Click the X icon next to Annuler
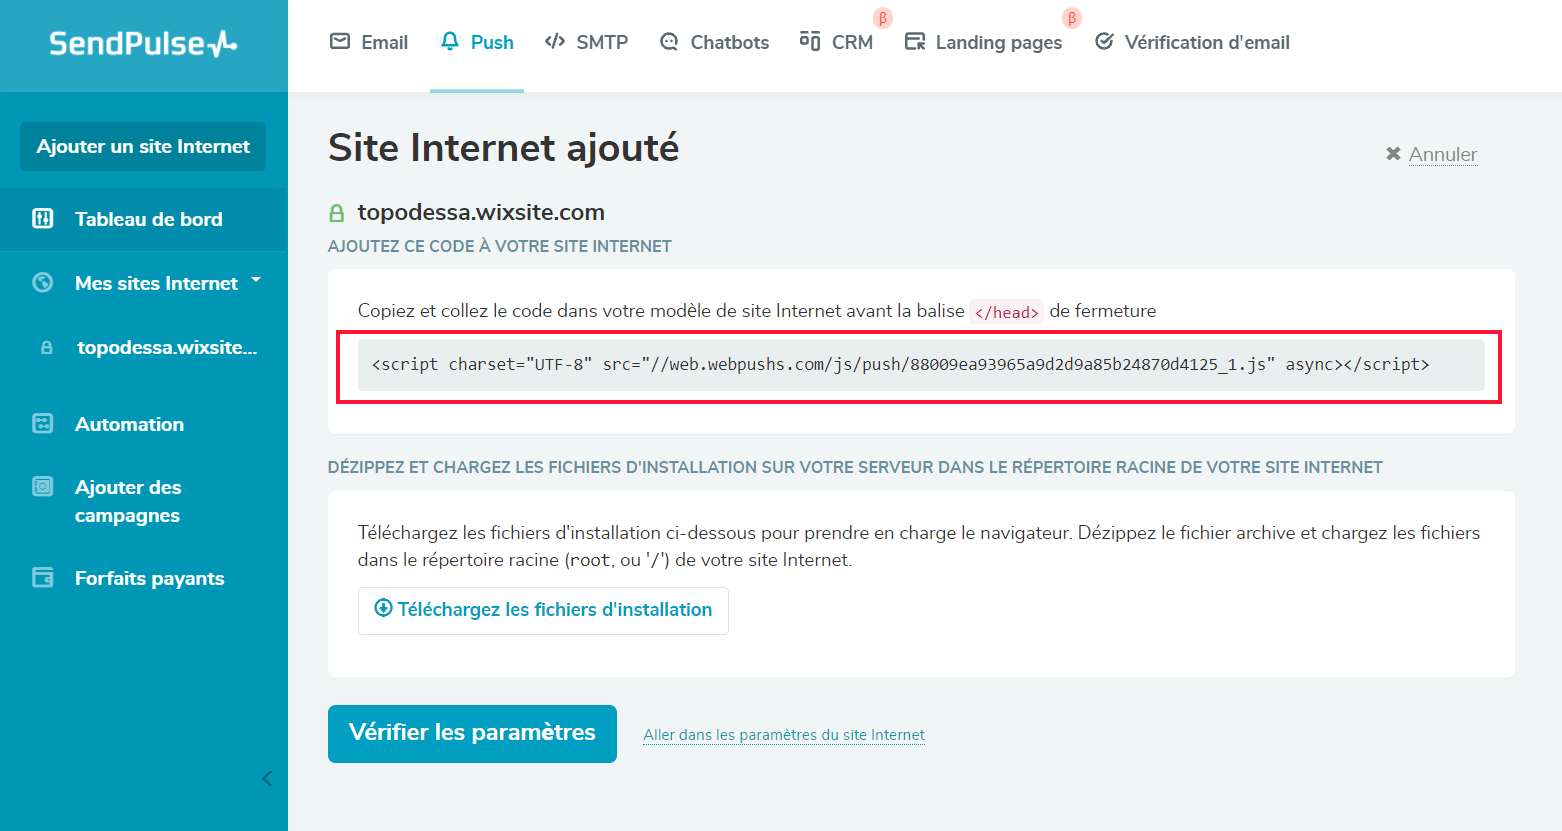 pyautogui.click(x=1393, y=154)
